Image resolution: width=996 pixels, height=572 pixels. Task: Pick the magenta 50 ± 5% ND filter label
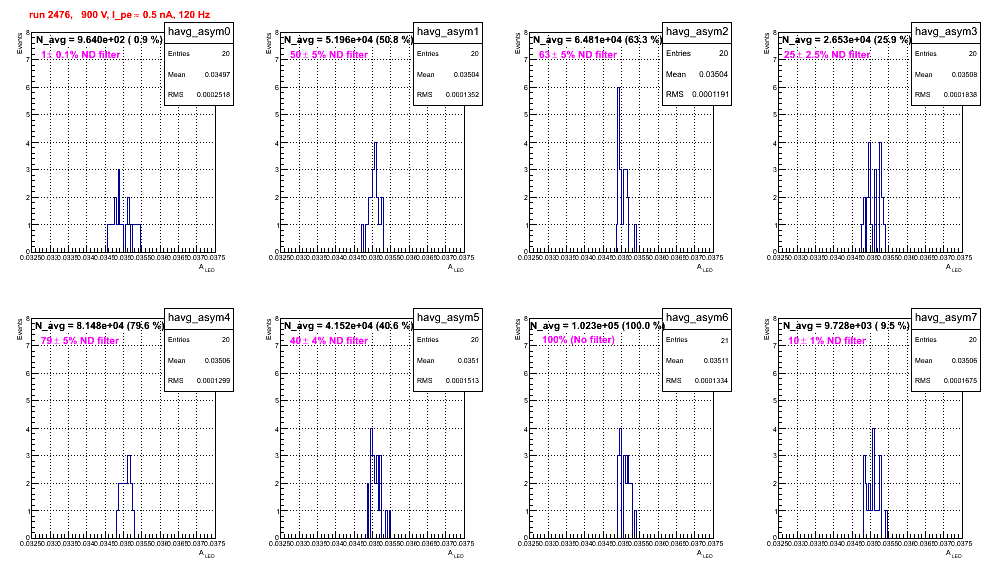[329, 55]
